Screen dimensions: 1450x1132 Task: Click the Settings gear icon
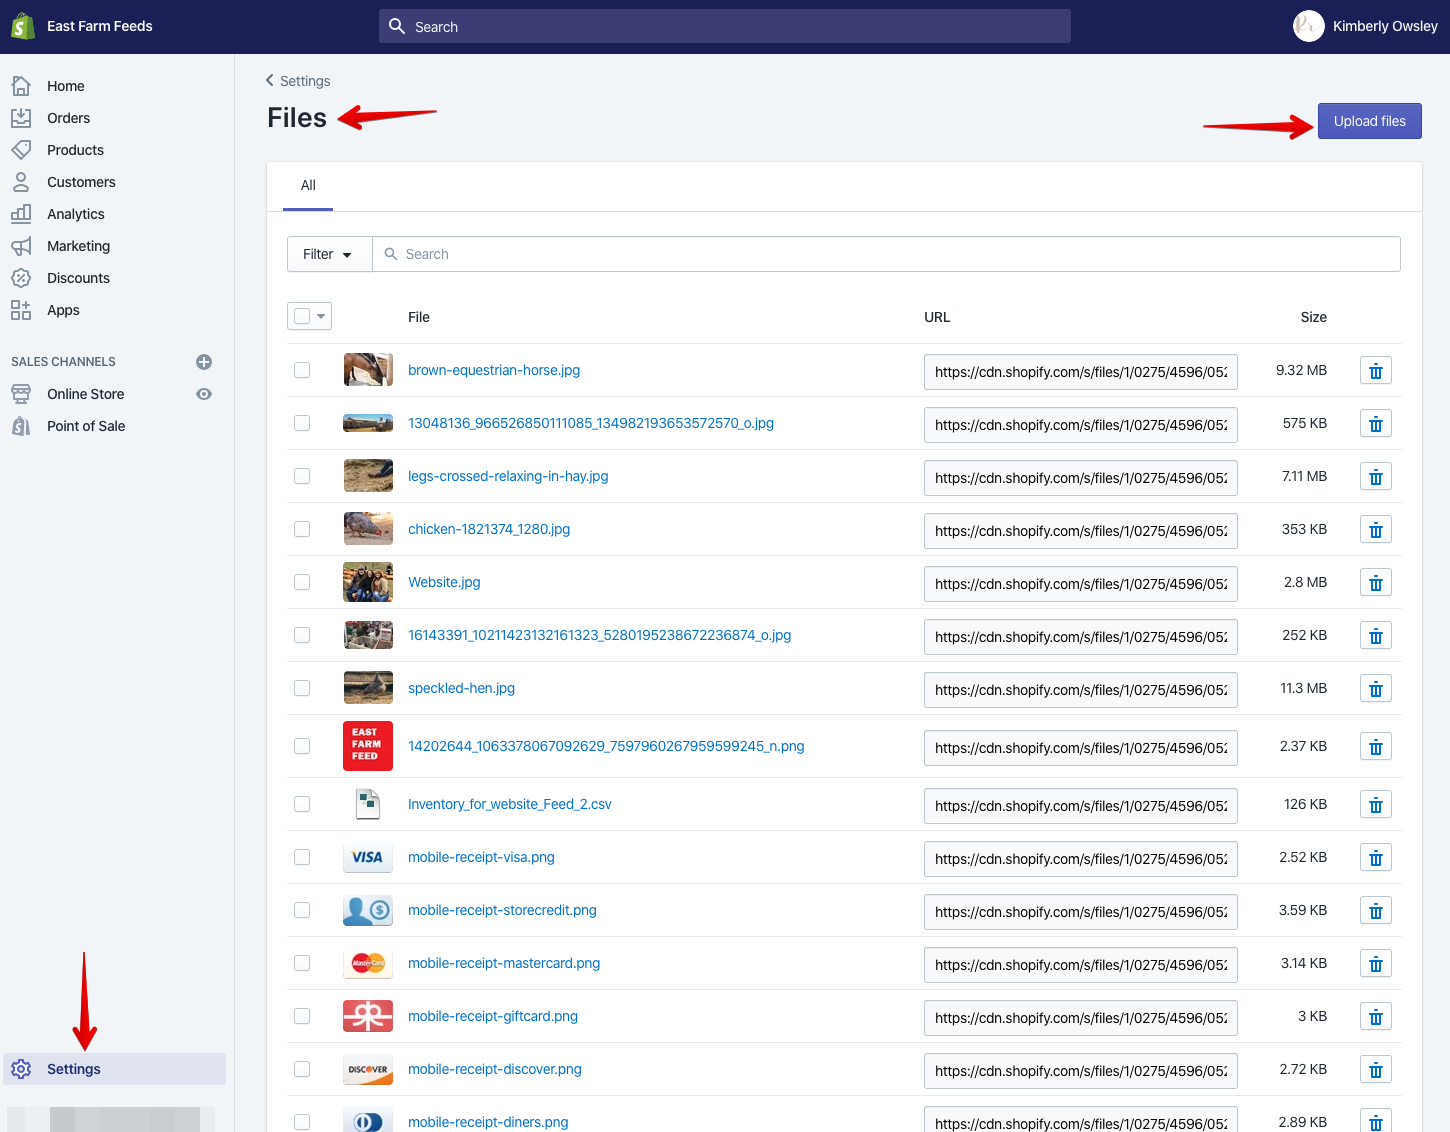click(x=21, y=1068)
